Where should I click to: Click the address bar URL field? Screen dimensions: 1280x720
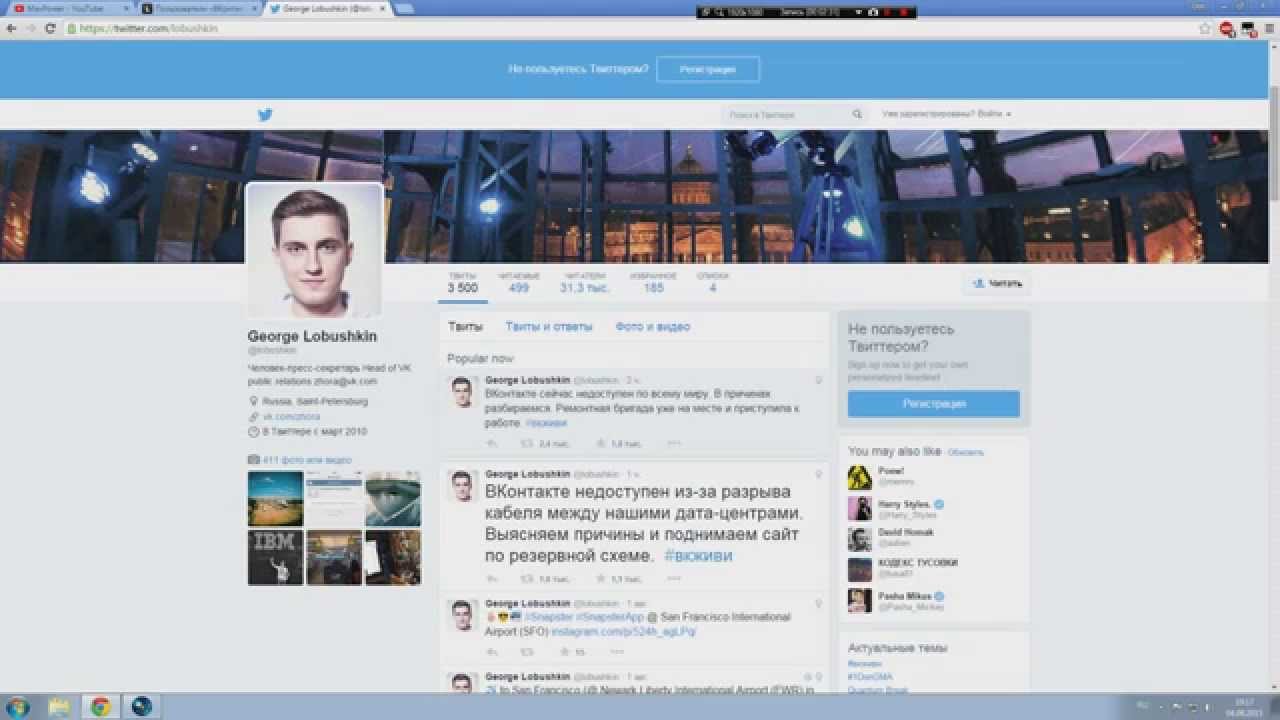[x=630, y=29]
